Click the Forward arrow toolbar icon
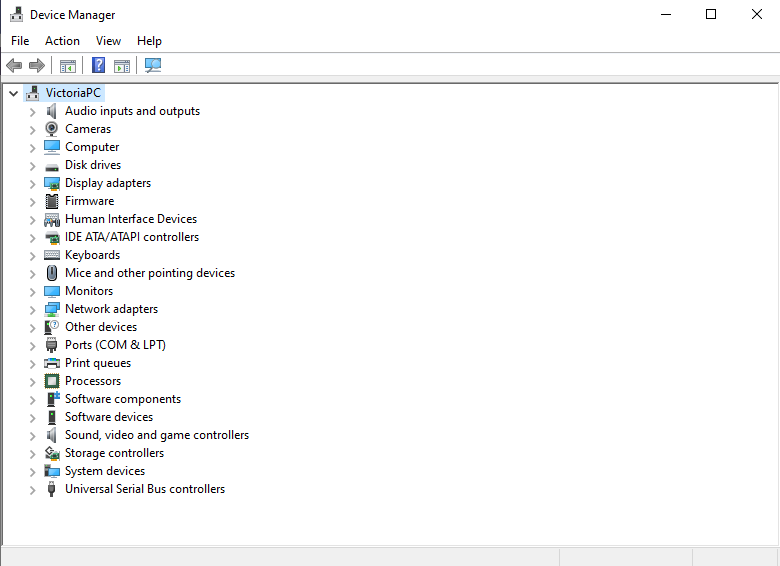The image size is (780, 566). tap(37, 65)
